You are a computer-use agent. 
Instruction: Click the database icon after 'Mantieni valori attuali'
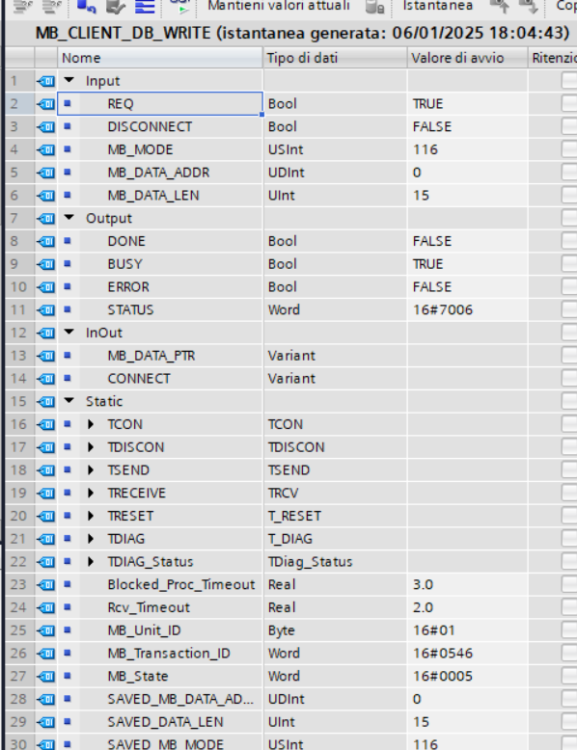tap(375, 7)
